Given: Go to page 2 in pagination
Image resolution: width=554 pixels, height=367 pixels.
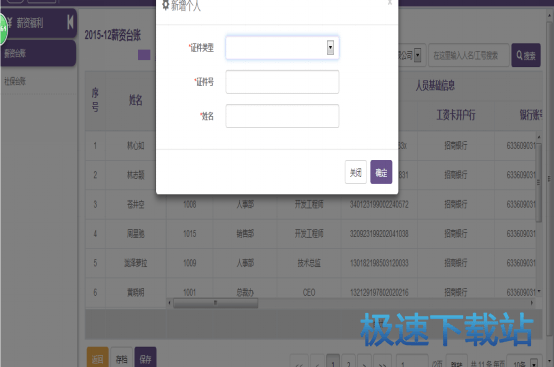Looking at the screenshot, I should coord(348,361).
